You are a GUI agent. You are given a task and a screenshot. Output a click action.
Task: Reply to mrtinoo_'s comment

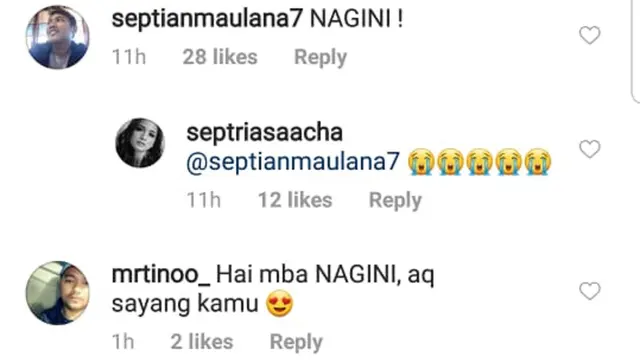296,342
